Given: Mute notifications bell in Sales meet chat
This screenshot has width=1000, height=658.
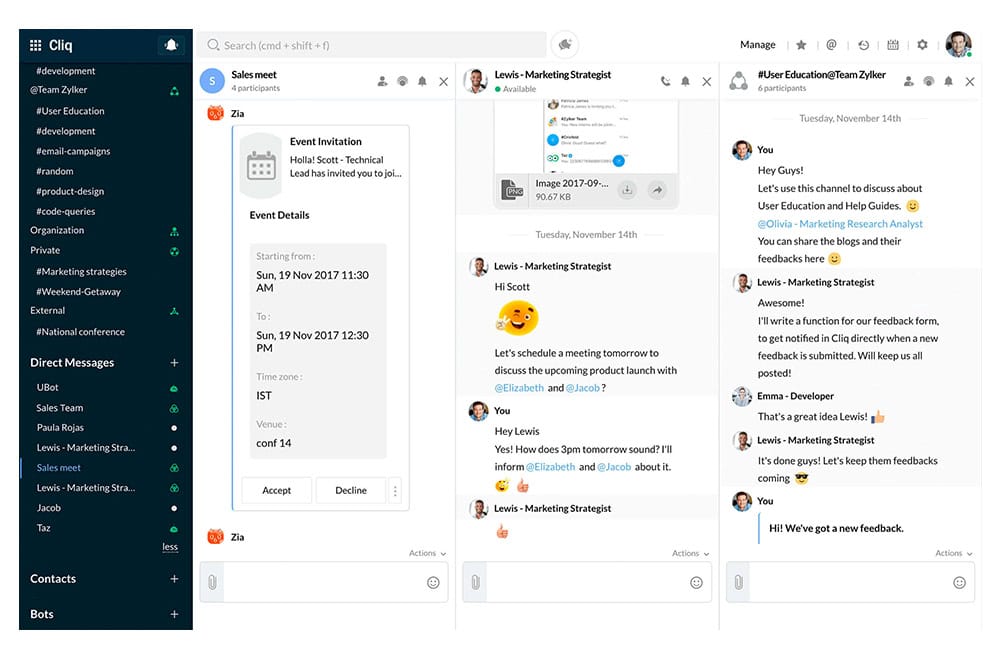Looking at the screenshot, I should pos(422,82).
